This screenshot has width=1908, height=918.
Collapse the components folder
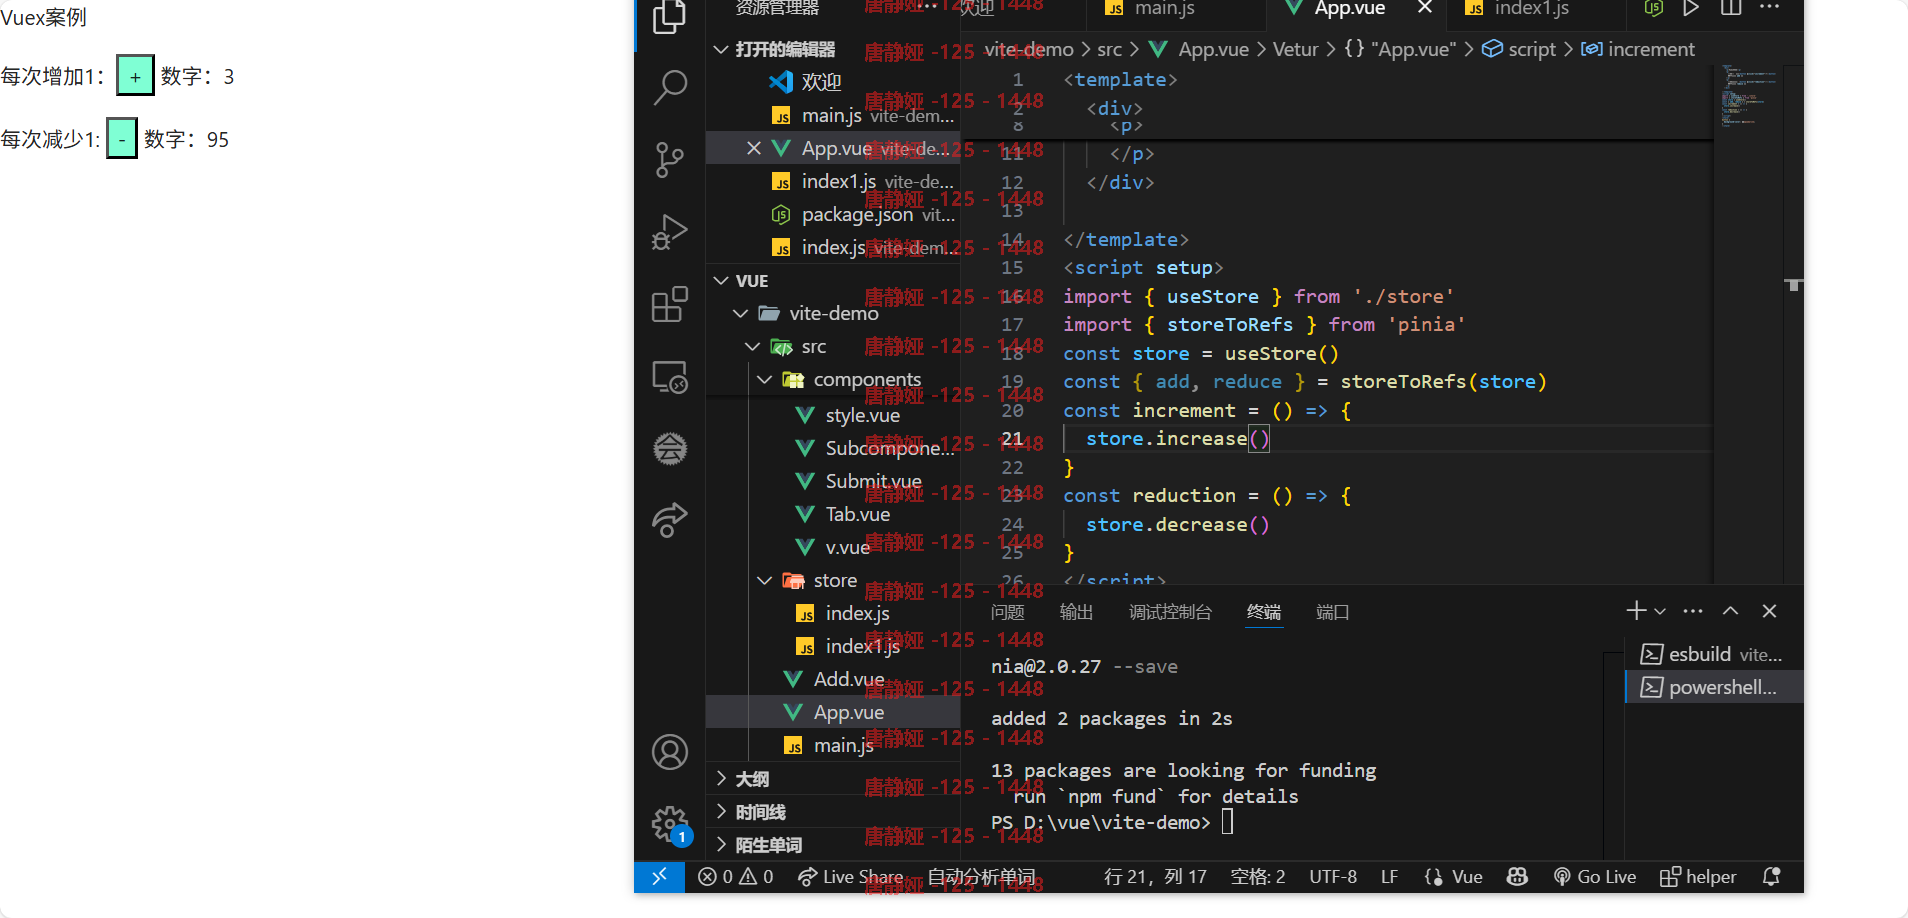(x=833, y=379)
